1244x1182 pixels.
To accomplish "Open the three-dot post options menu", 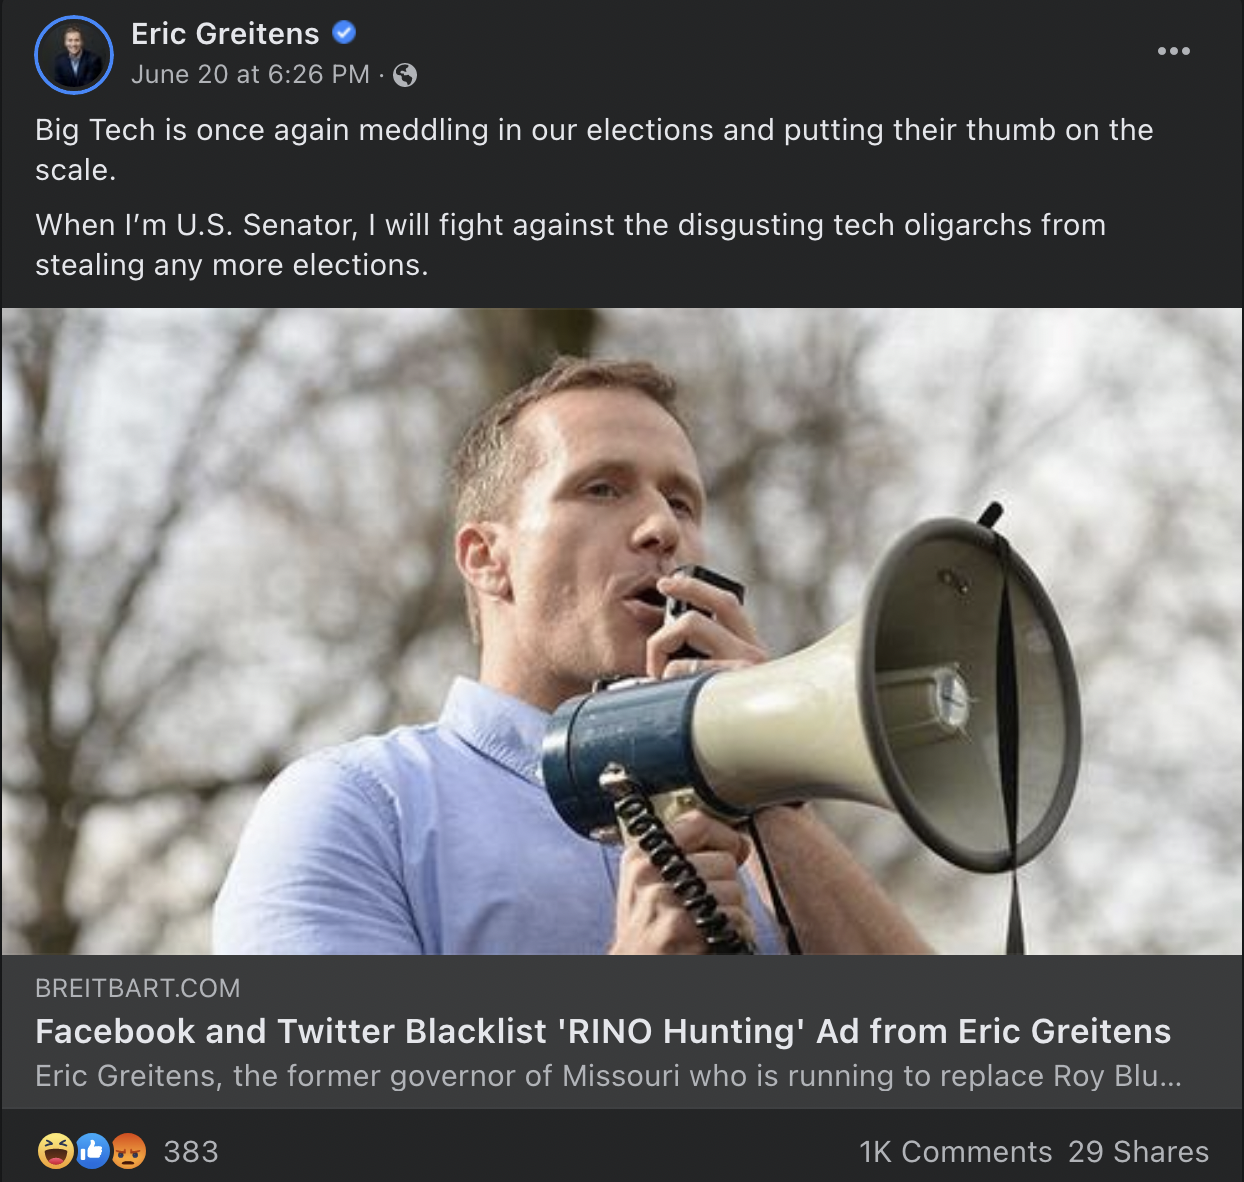I will pyautogui.click(x=1173, y=51).
